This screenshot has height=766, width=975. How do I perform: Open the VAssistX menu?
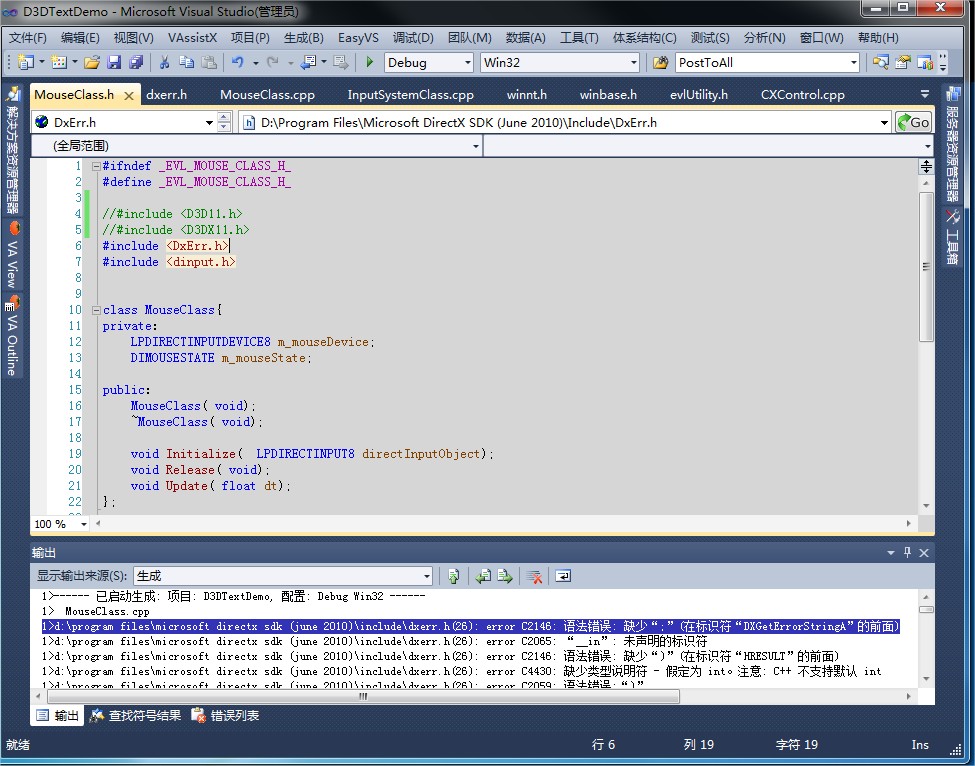(x=192, y=38)
